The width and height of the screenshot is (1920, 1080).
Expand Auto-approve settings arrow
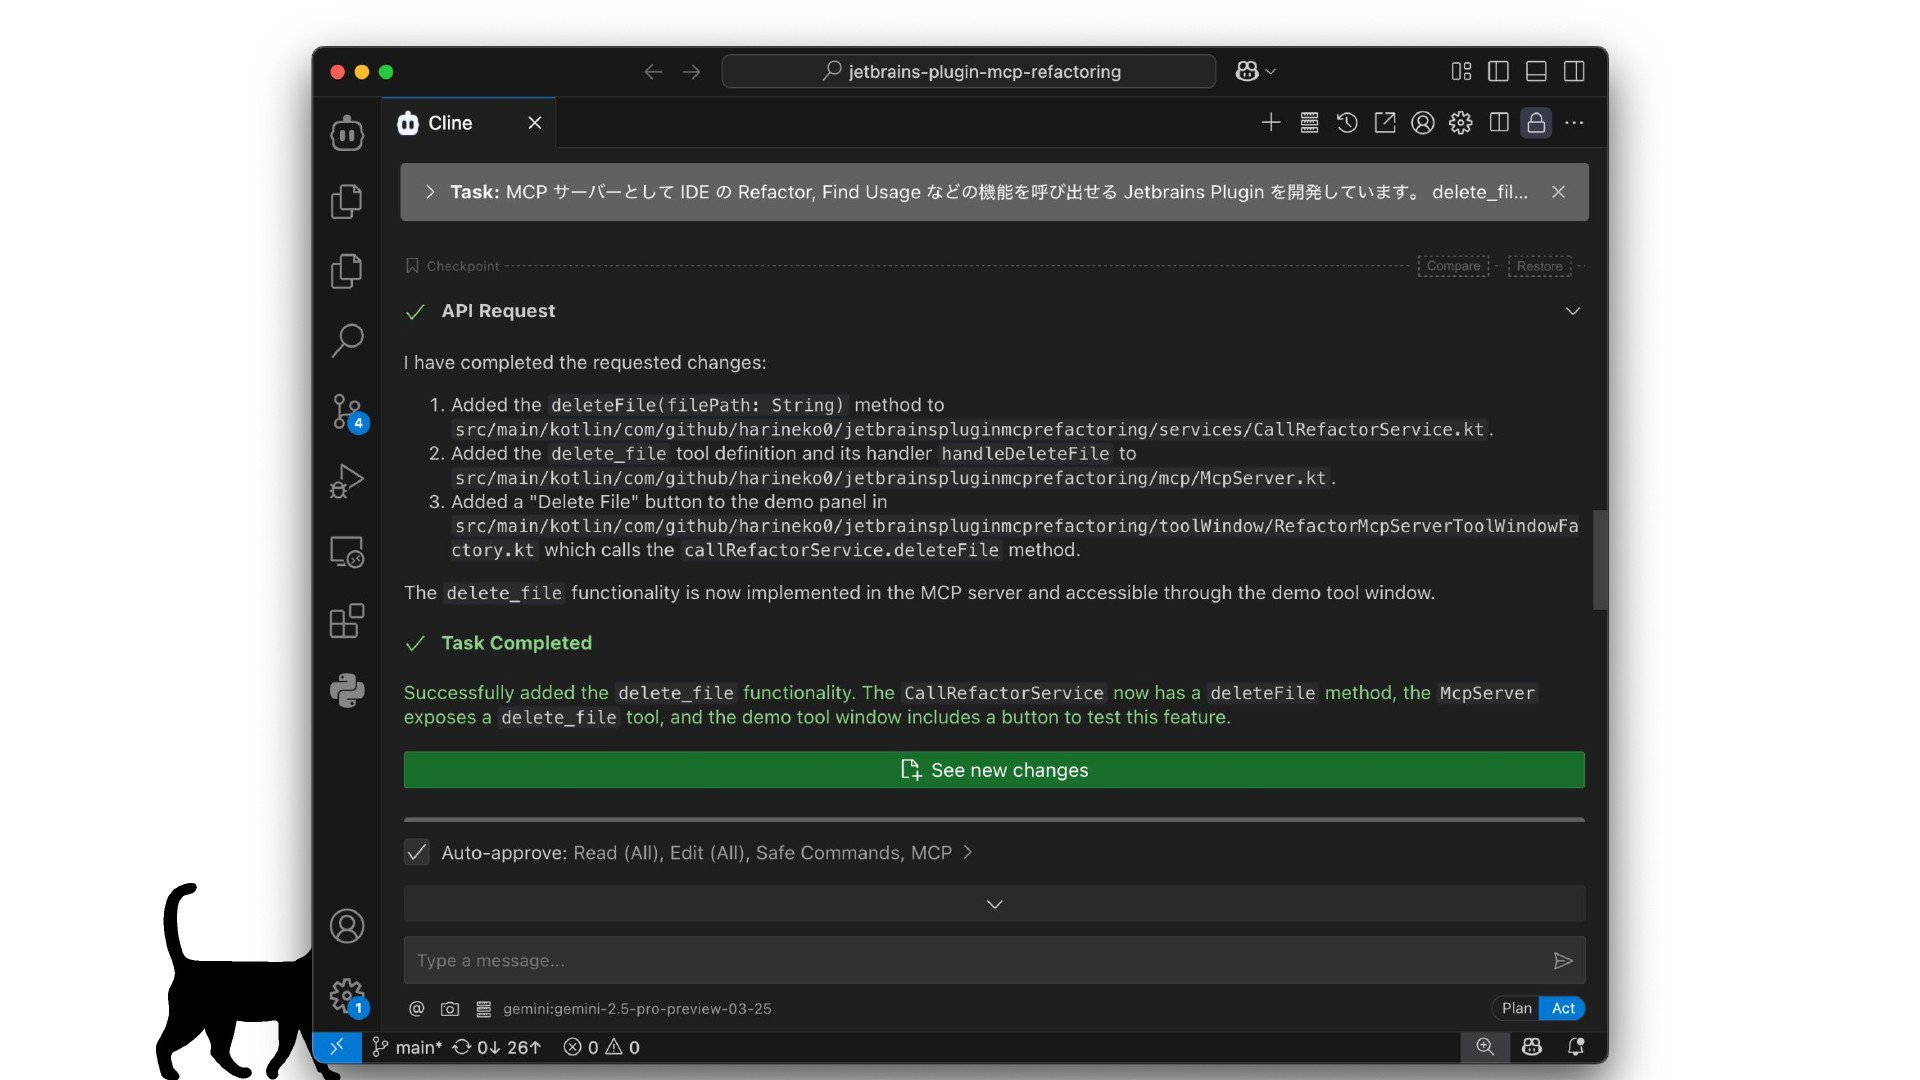click(967, 852)
